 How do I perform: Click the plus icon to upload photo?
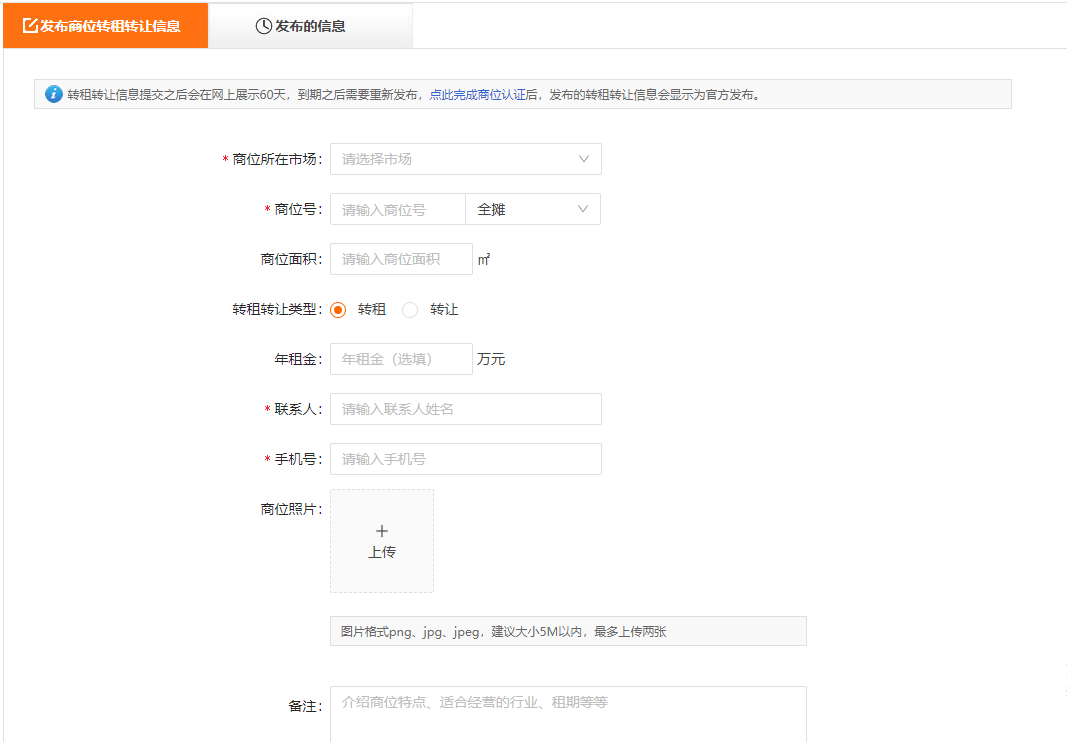click(382, 531)
